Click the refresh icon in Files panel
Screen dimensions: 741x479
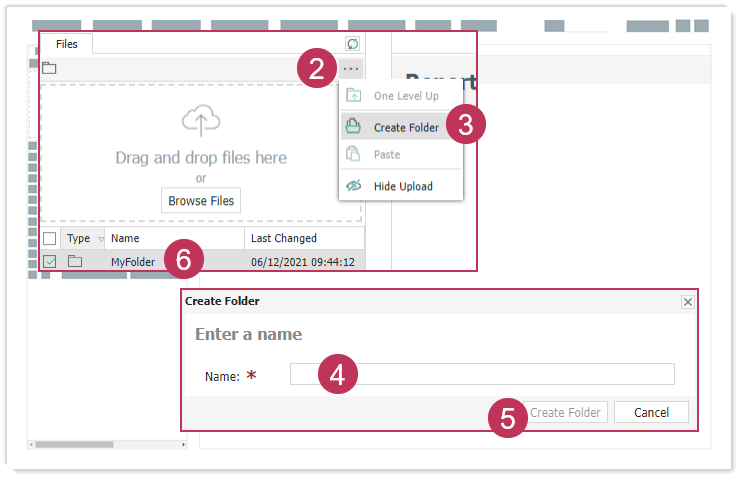pos(352,44)
